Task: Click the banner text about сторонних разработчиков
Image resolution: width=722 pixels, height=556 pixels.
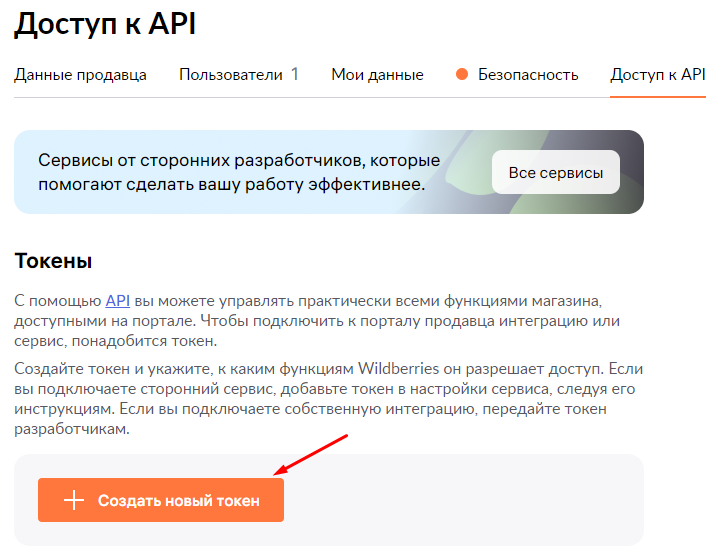Action: click(239, 172)
